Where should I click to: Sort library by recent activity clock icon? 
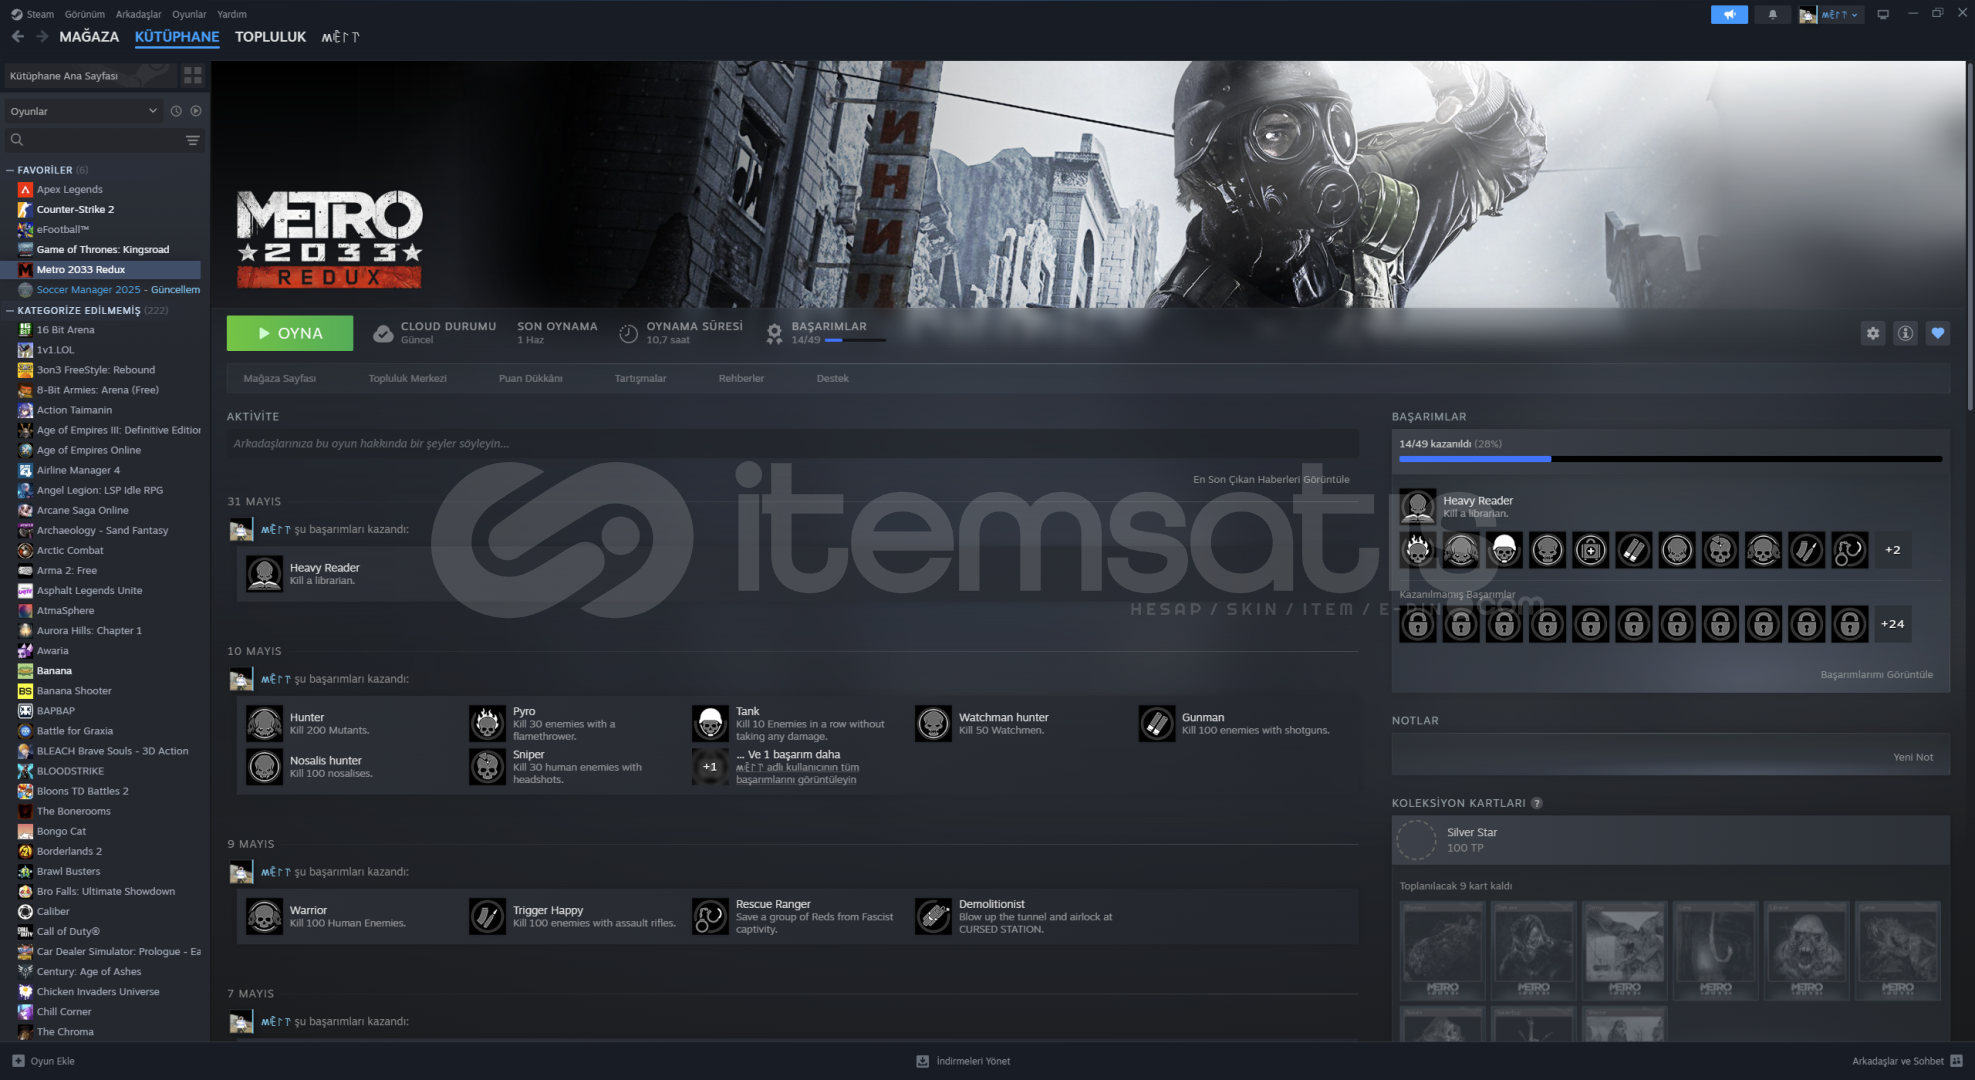pyautogui.click(x=176, y=111)
